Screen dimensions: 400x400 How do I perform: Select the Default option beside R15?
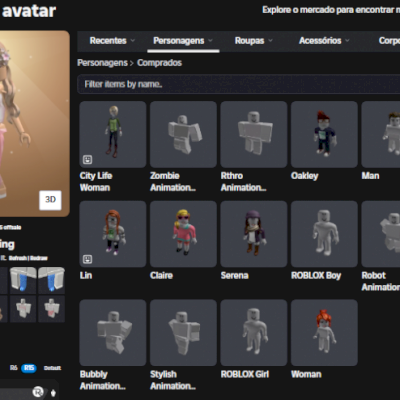coord(52,368)
